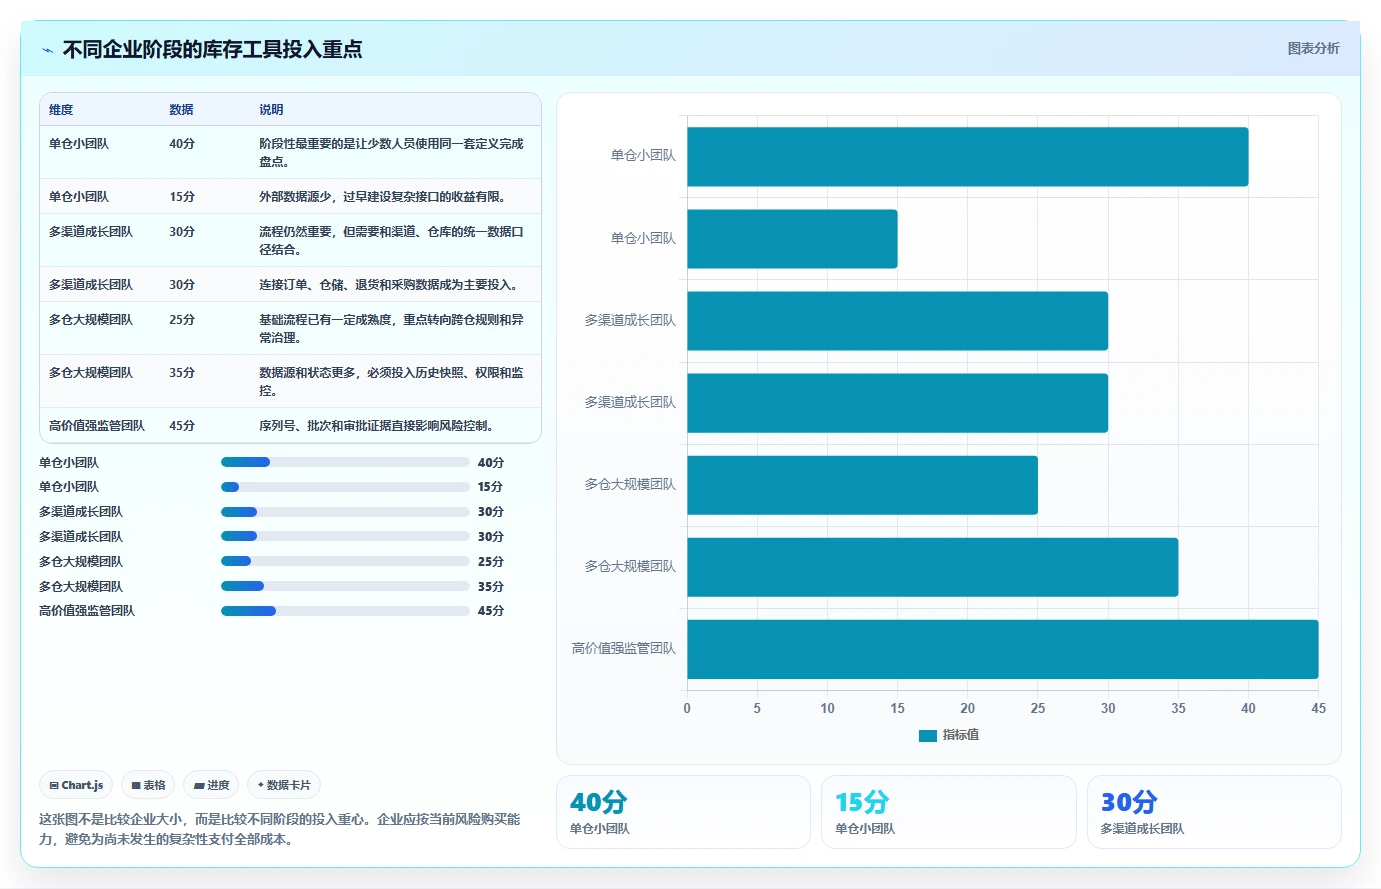Click the chart bar with value 35

[x=933, y=567]
